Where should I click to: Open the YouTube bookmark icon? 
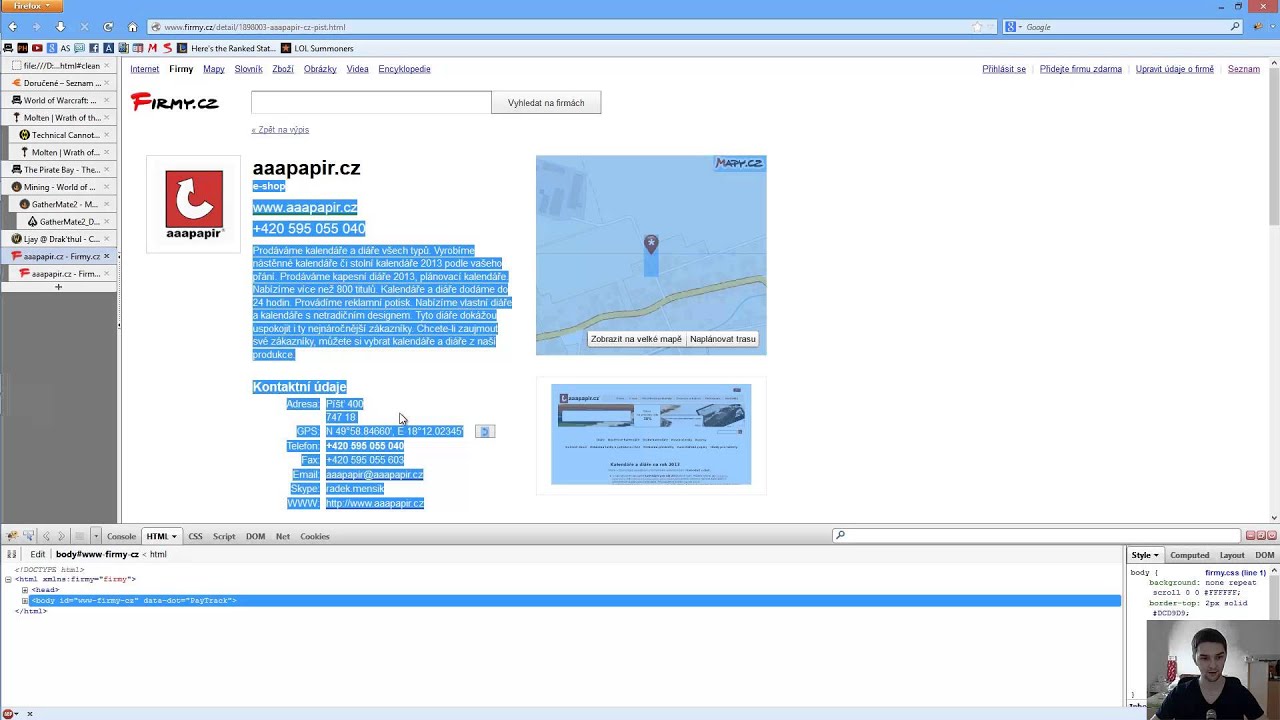tap(37, 48)
